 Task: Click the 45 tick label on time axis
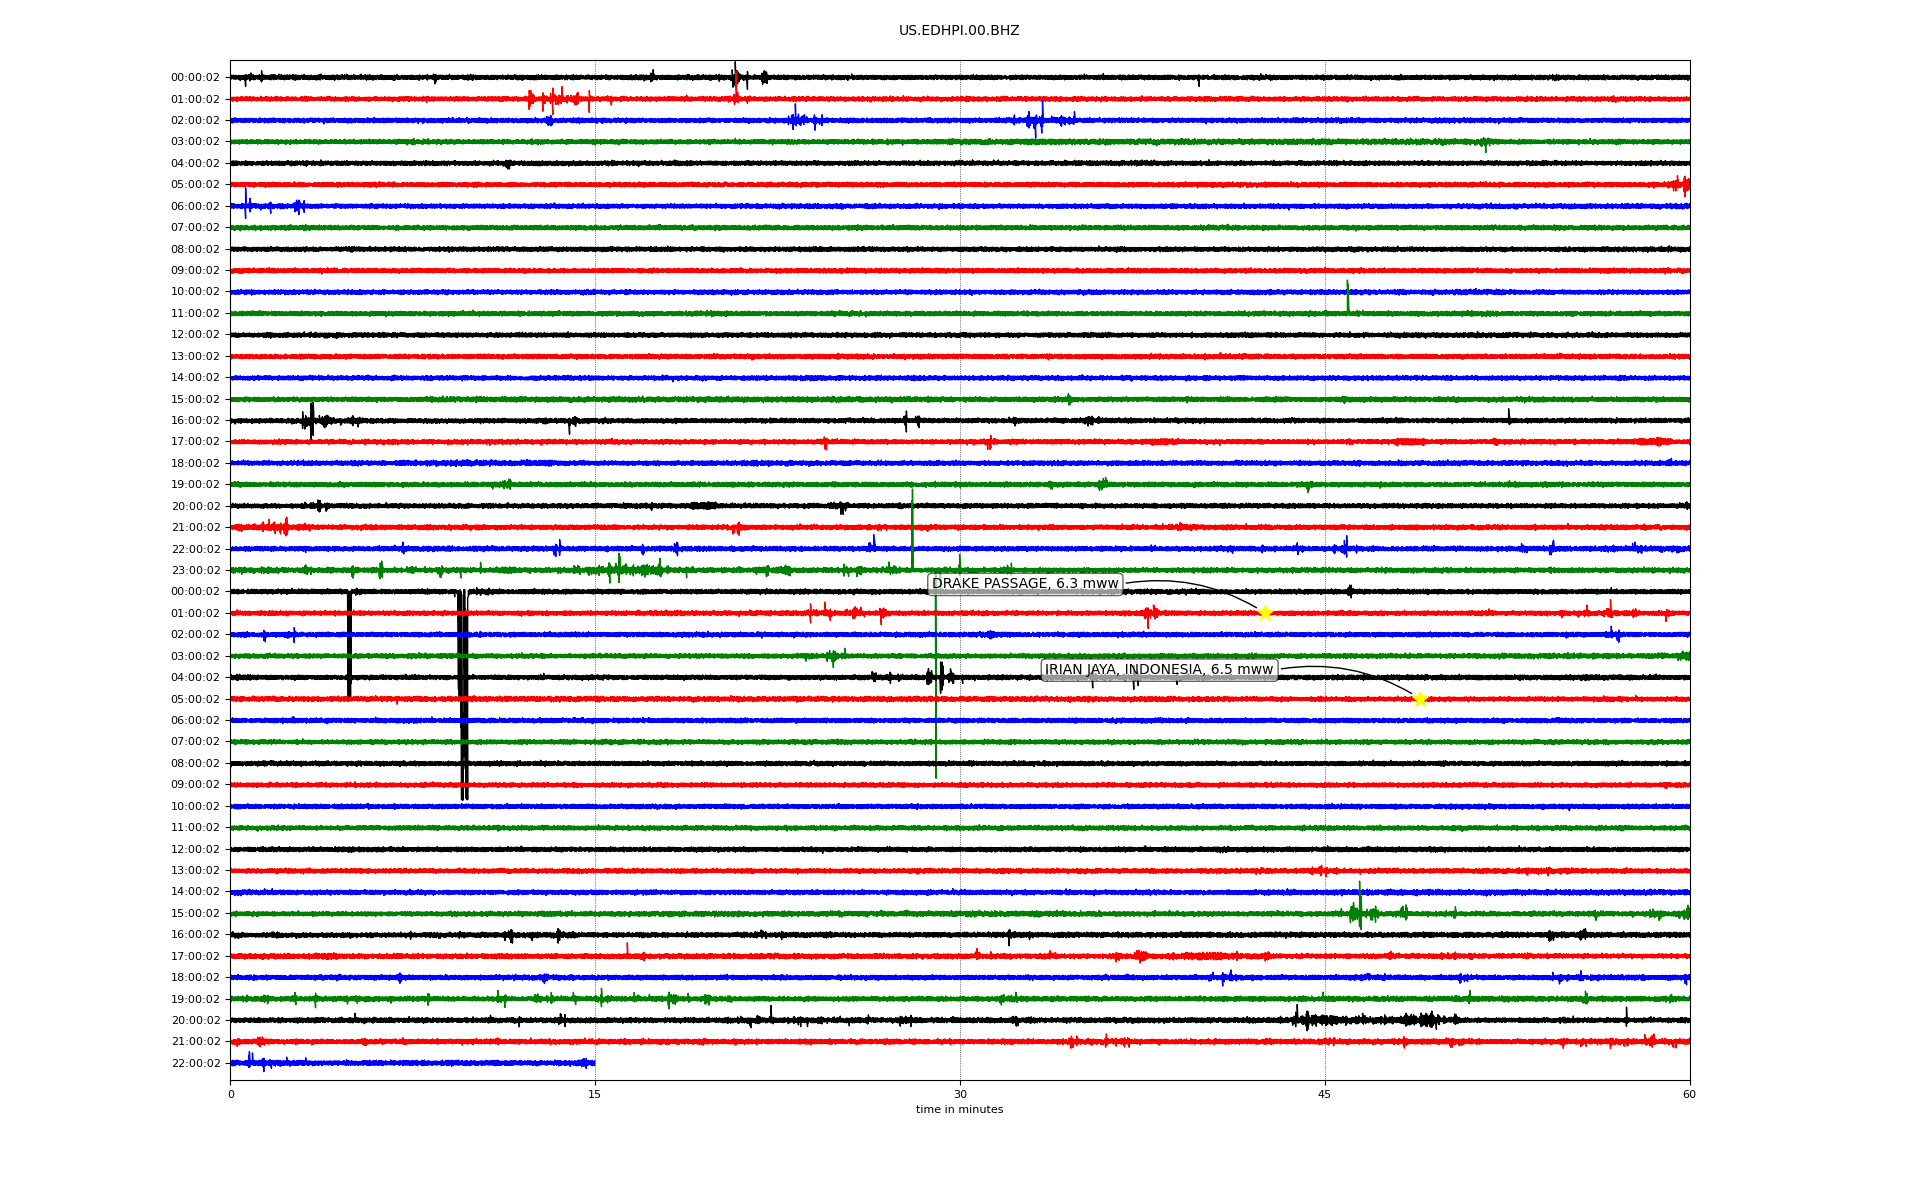(x=1325, y=1094)
